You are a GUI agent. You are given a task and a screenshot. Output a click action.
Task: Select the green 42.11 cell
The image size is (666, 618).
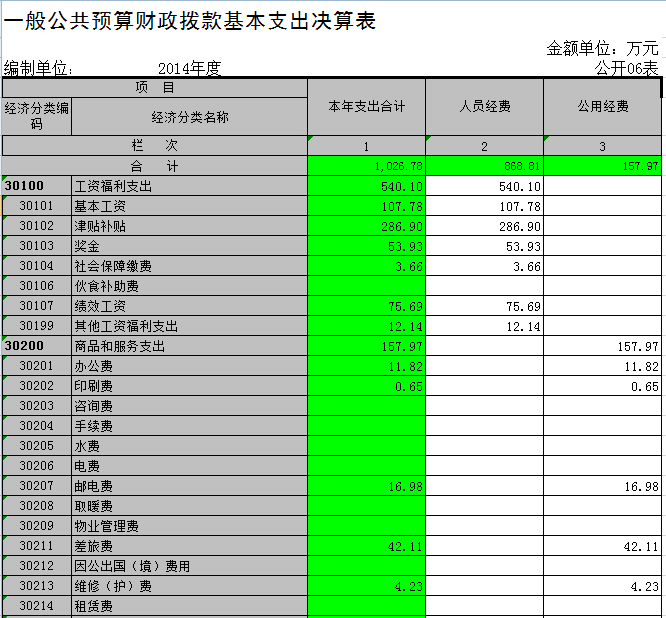(366, 545)
